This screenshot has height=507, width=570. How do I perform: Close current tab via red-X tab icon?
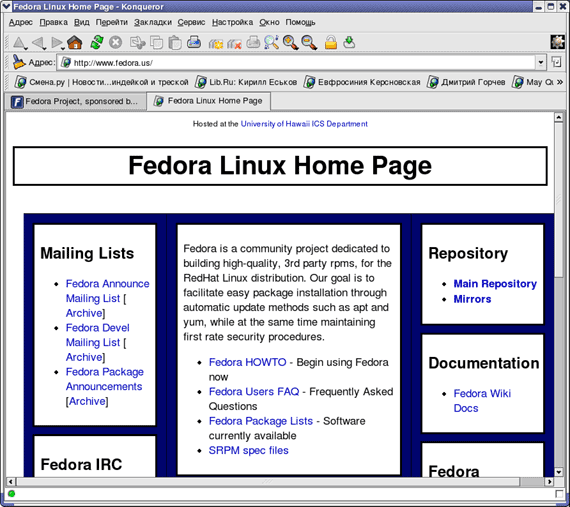pos(234,43)
